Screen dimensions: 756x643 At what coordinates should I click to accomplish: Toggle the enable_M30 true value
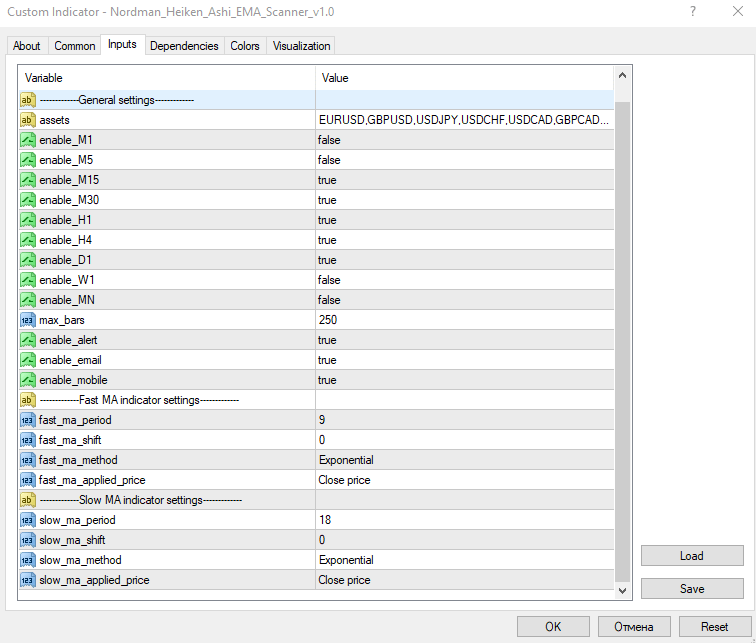465,200
